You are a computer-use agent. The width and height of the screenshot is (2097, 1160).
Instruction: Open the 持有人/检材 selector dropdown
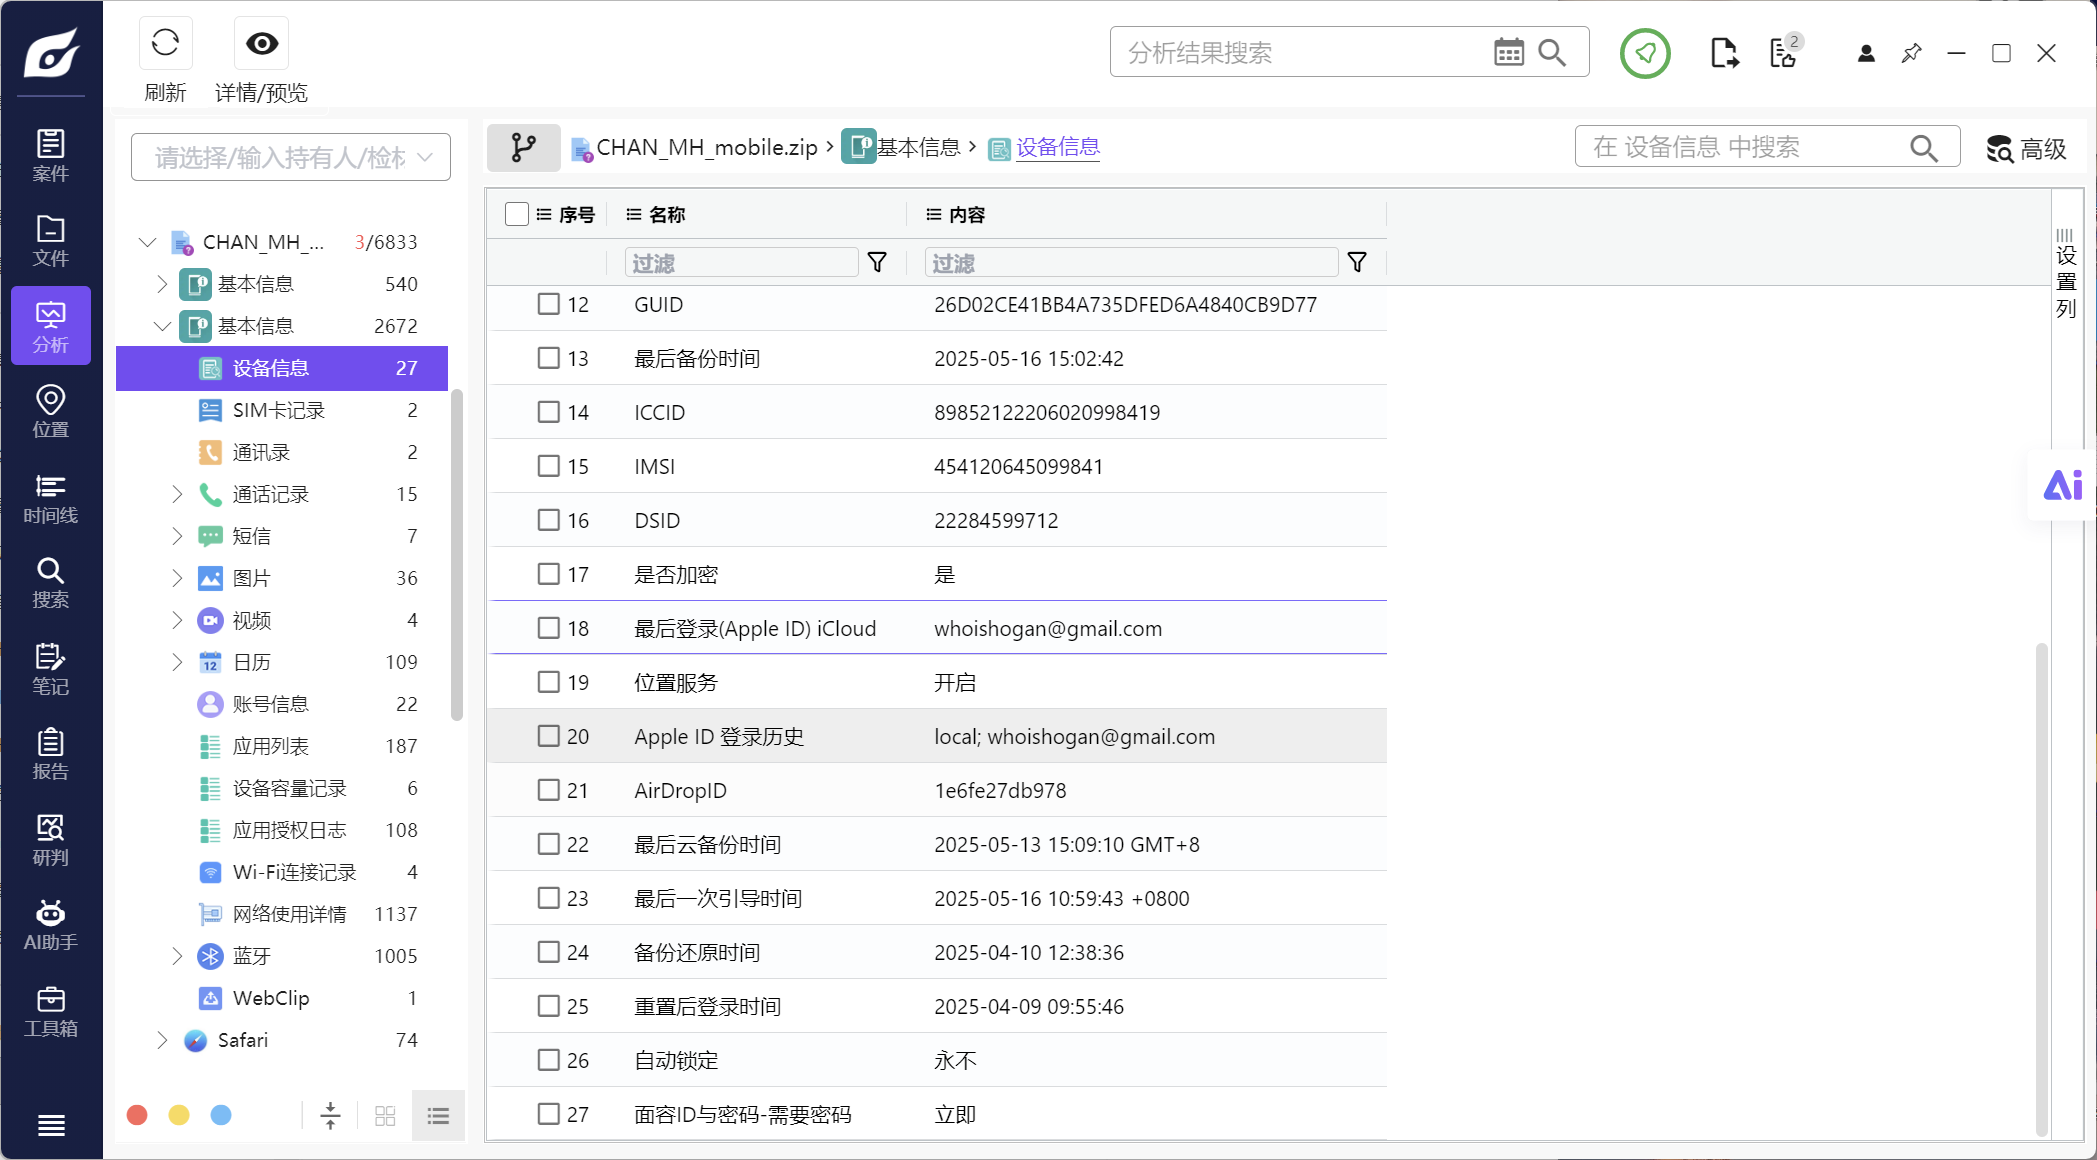291,157
